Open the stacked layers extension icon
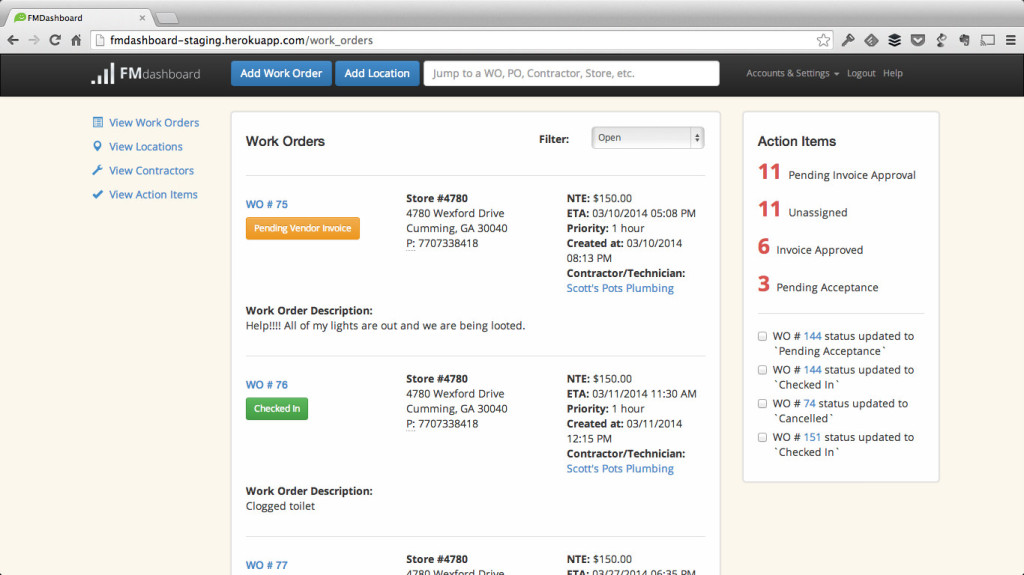The image size is (1024, 575). tap(895, 41)
